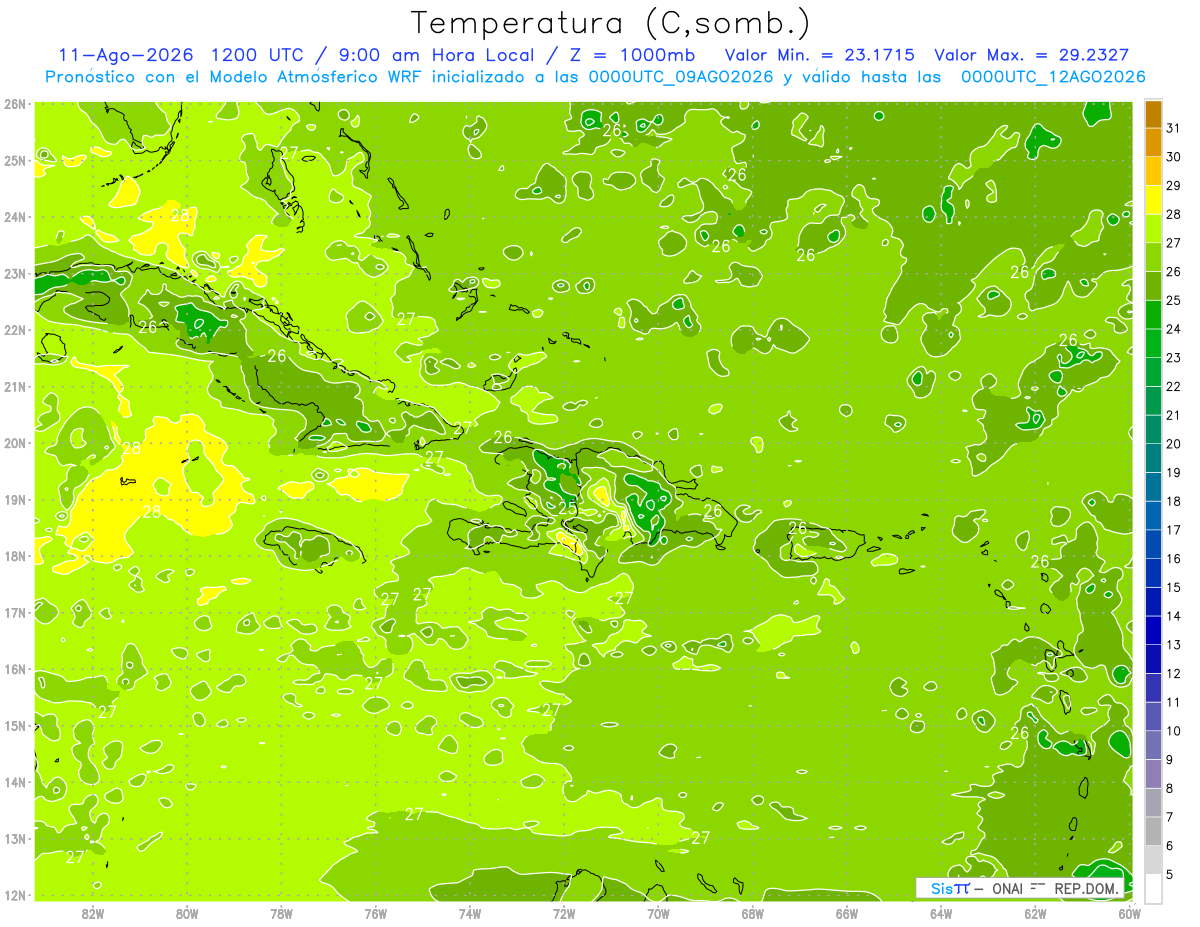Click the '23N' latitude axis label
This screenshot has height=927, width=1200.
click(x=16, y=273)
